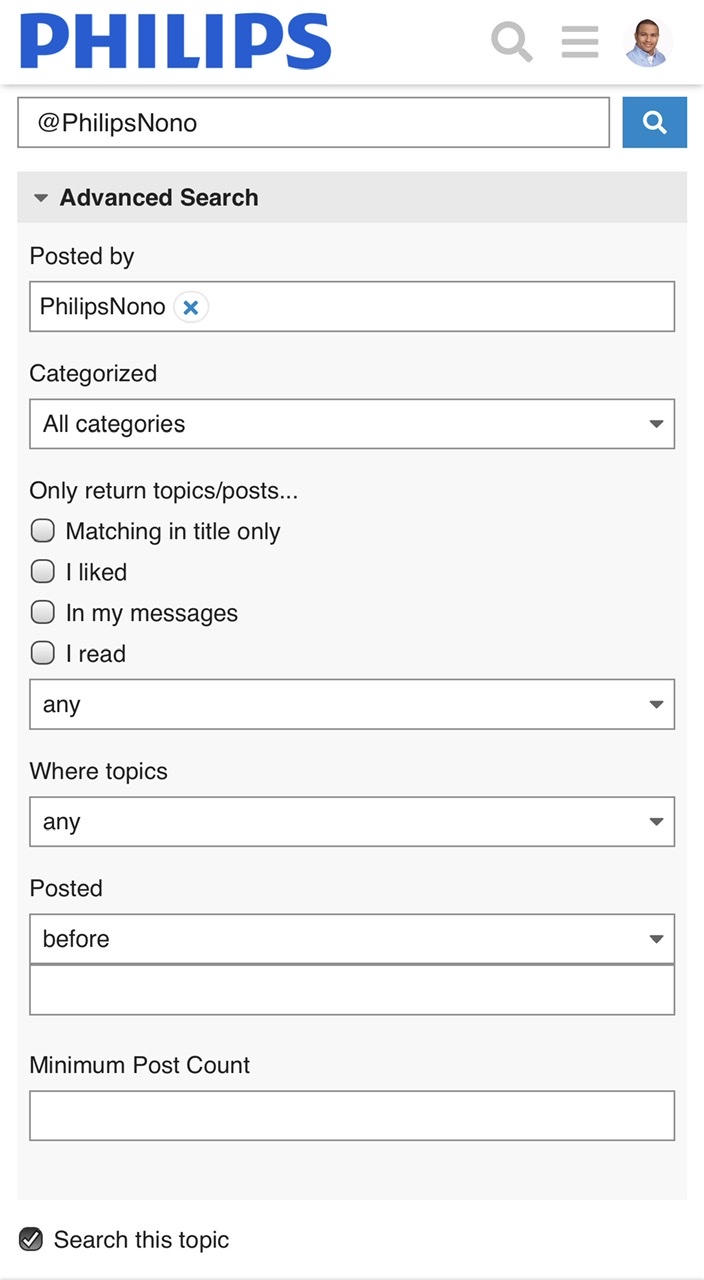
Task: Click the Philips logo
Action: click(175, 42)
